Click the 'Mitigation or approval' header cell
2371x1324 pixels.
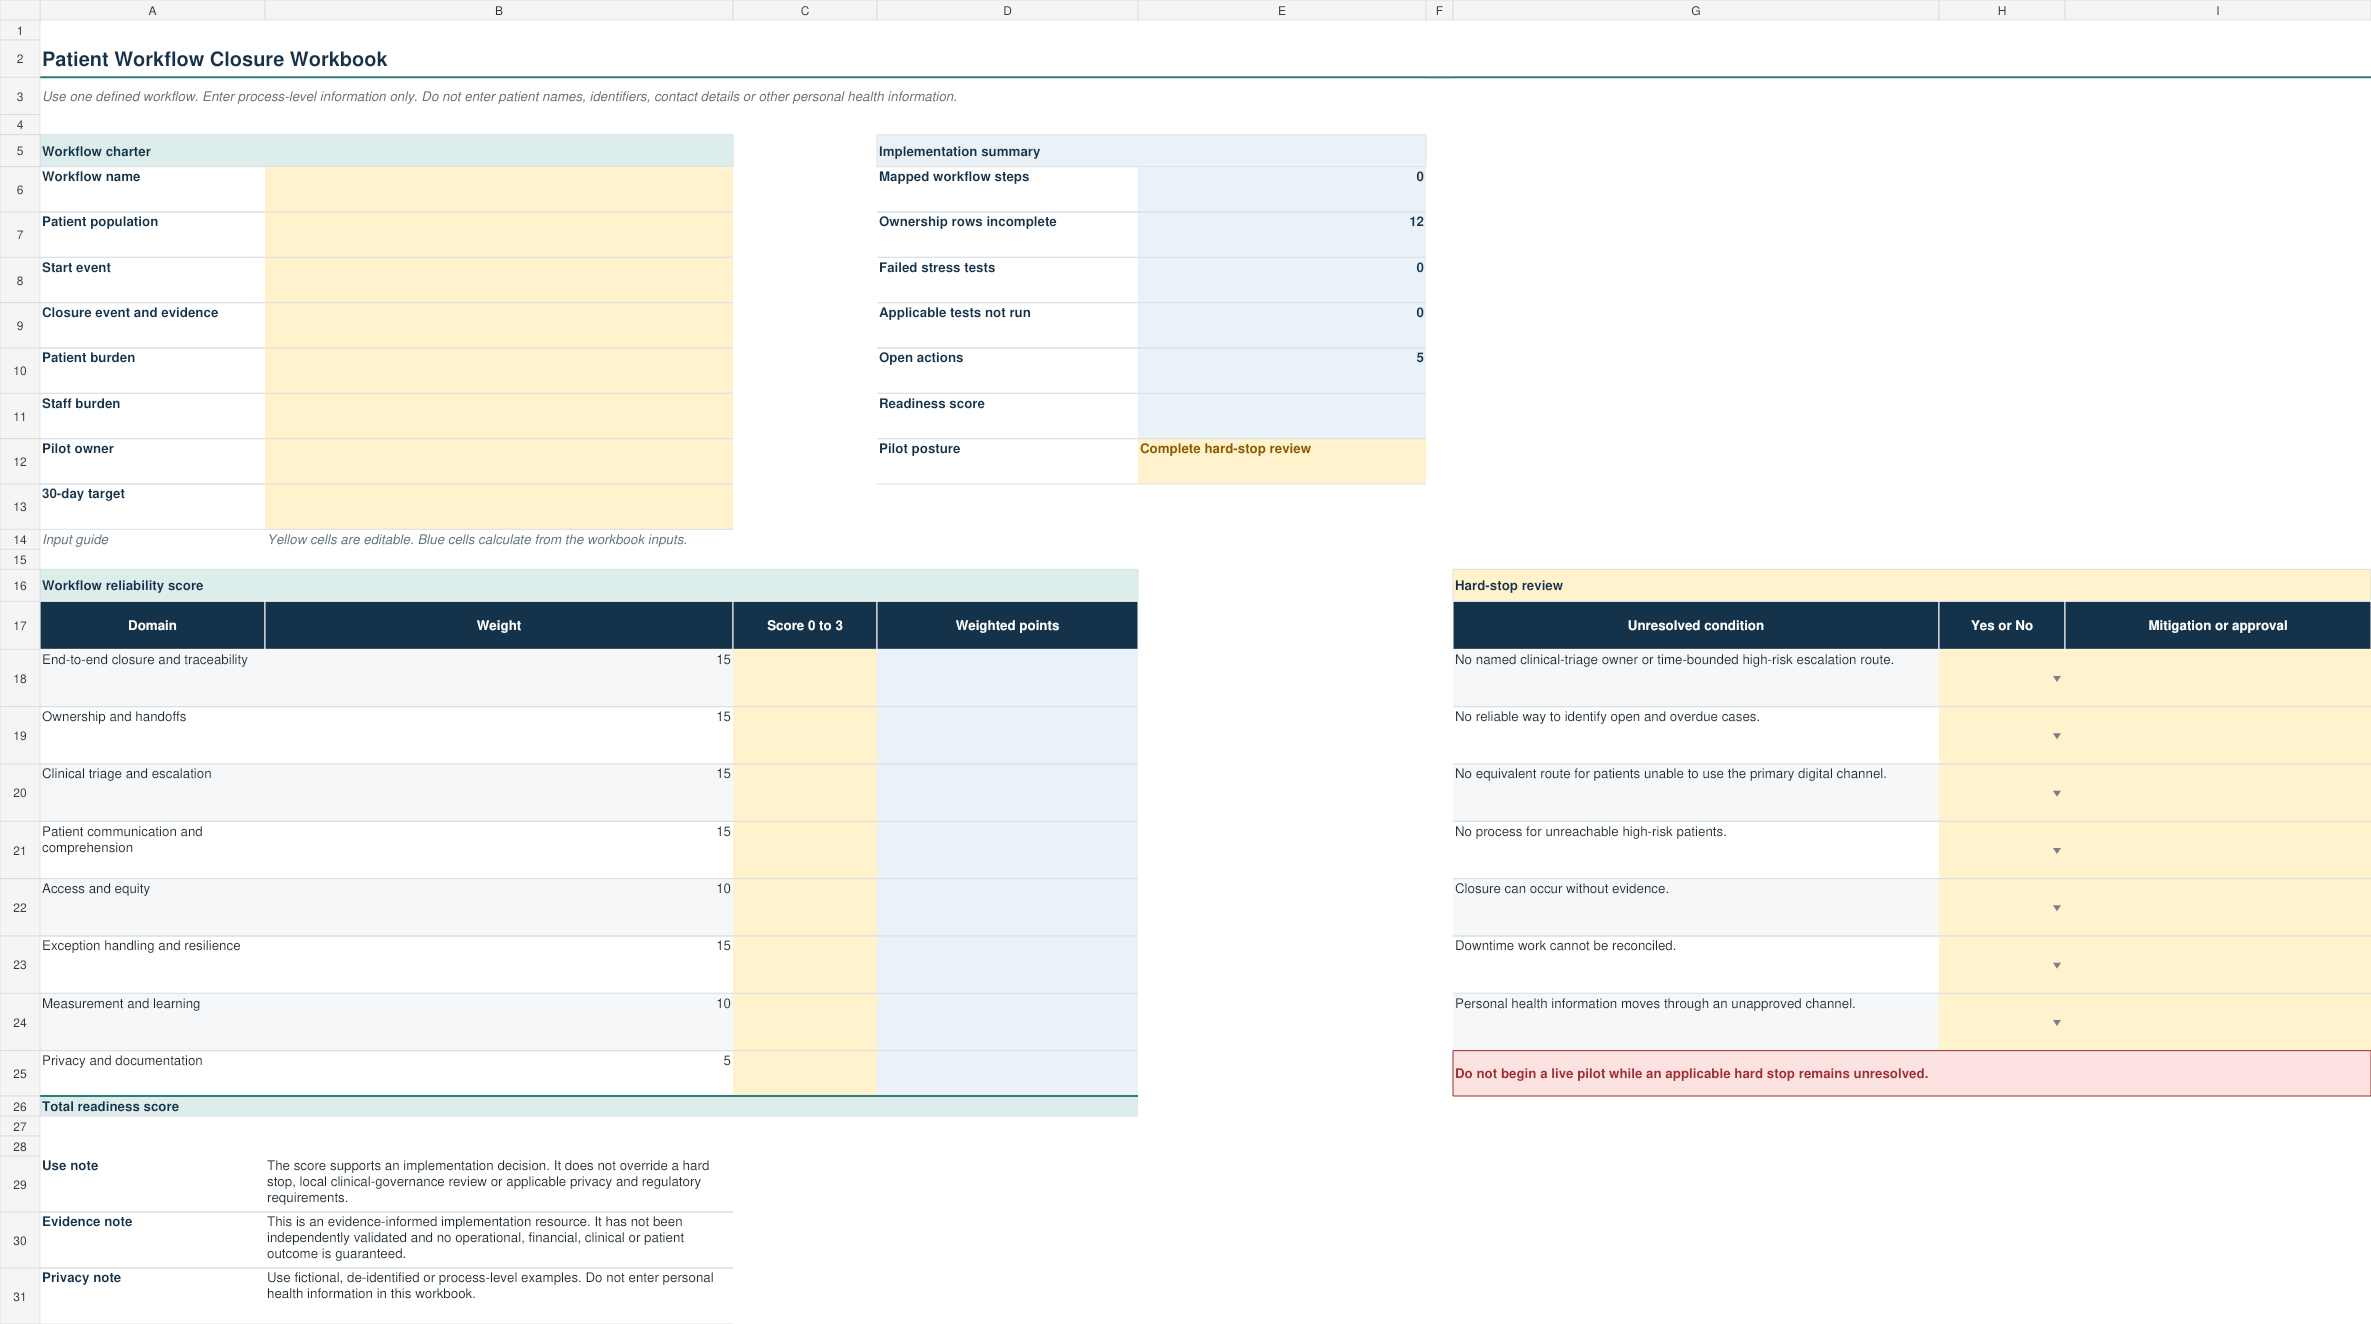point(2217,626)
